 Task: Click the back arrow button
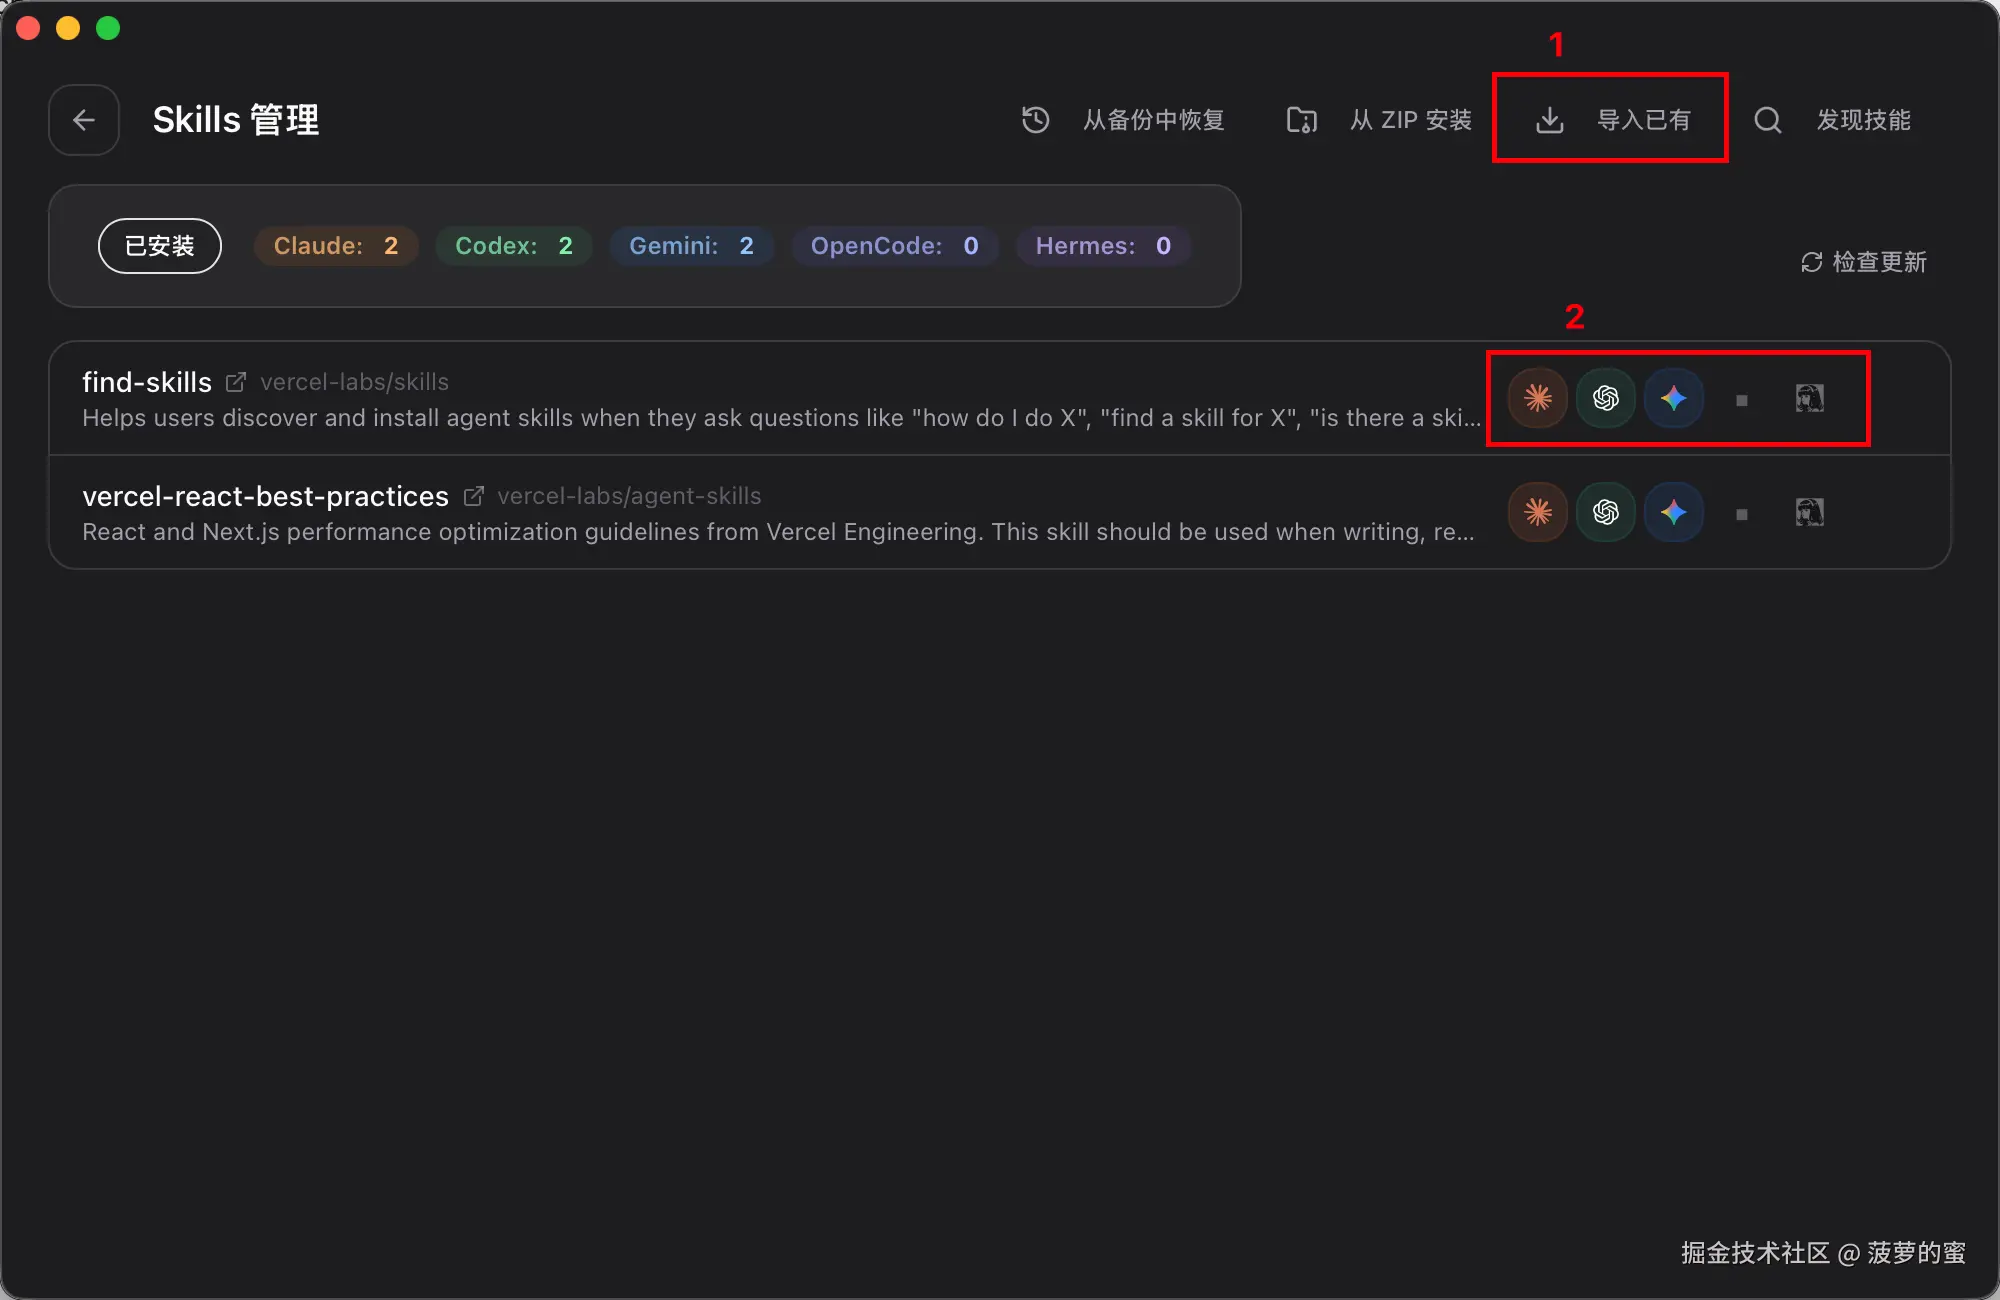pos(84,120)
